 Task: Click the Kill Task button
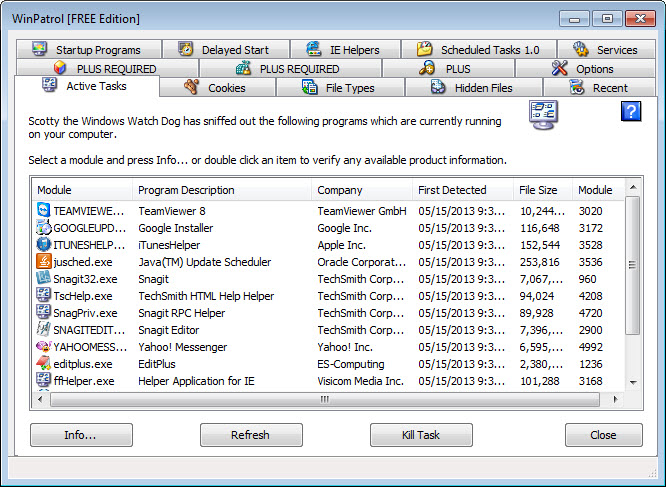(421, 435)
